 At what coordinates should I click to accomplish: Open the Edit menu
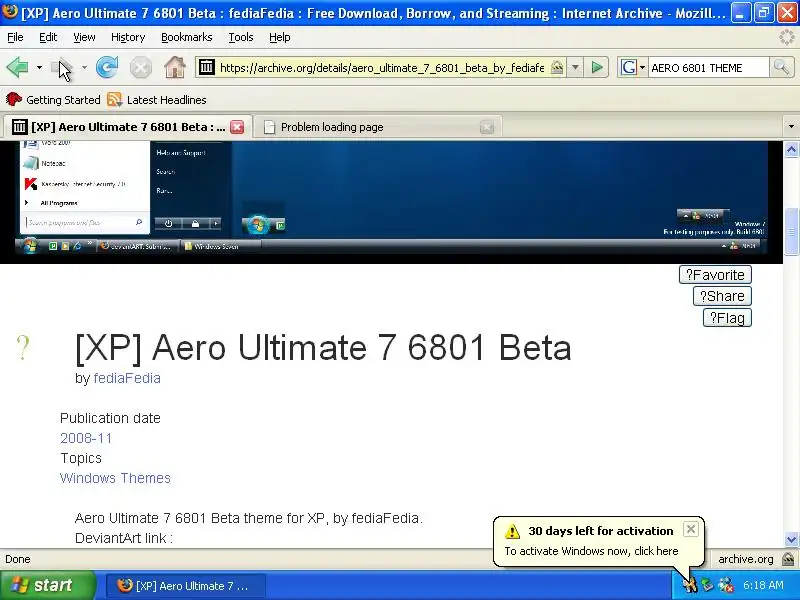tap(48, 37)
